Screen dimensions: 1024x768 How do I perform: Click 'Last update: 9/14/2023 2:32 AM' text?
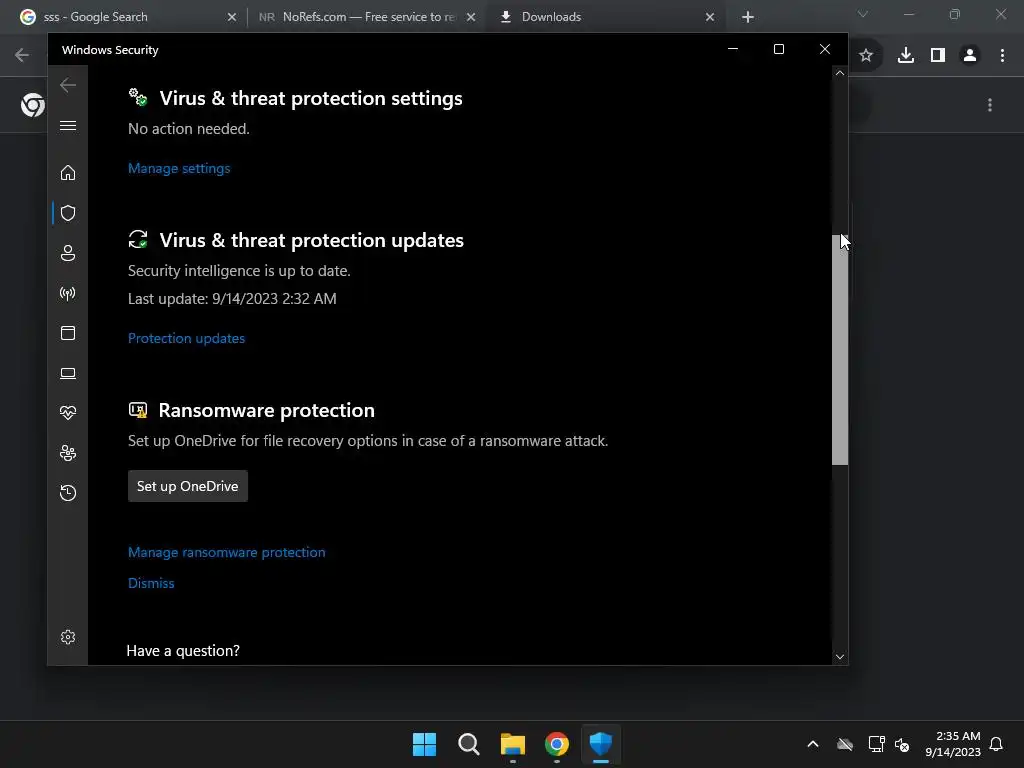click(x=232, y=299)
